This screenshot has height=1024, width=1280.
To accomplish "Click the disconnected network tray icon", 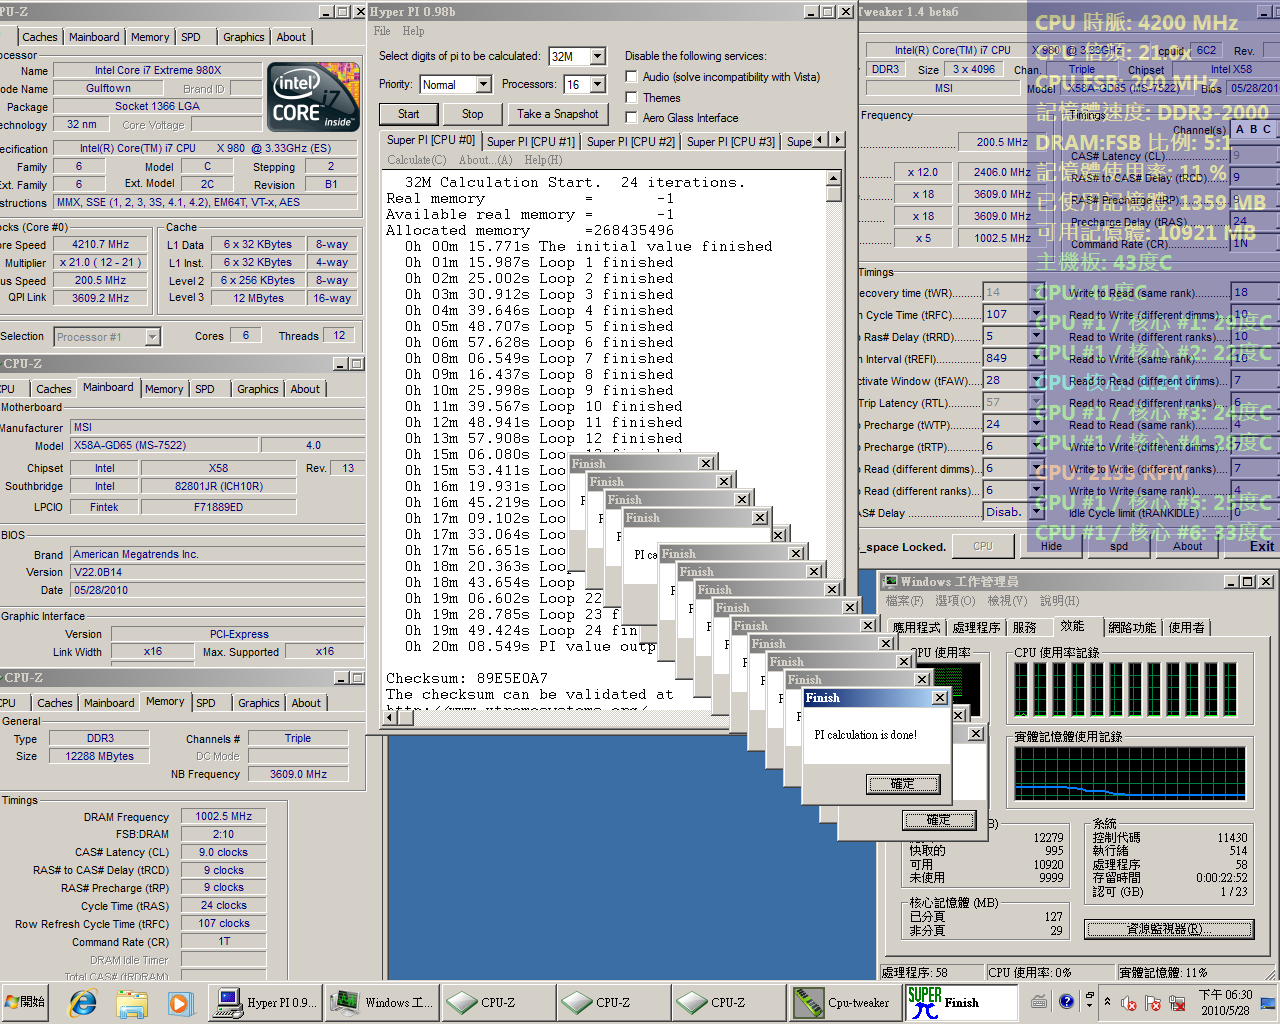I will click(x=1177, y=1002).
